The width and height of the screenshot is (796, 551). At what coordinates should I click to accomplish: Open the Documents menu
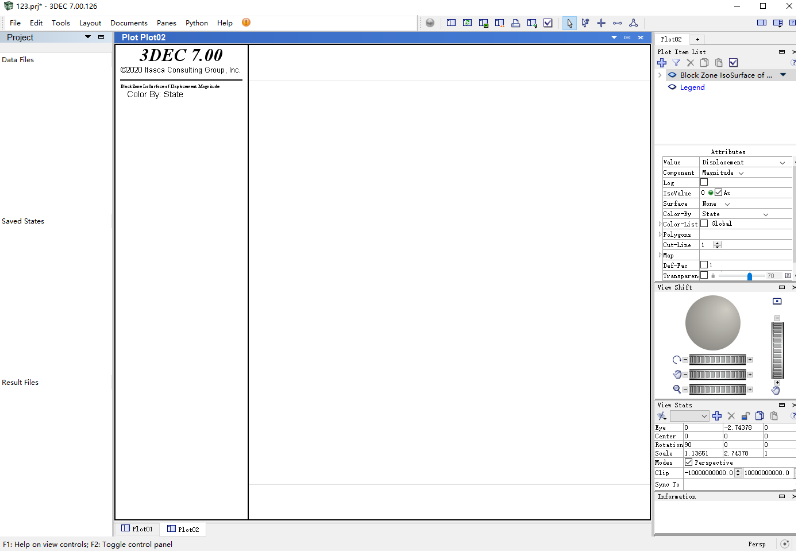128,22
